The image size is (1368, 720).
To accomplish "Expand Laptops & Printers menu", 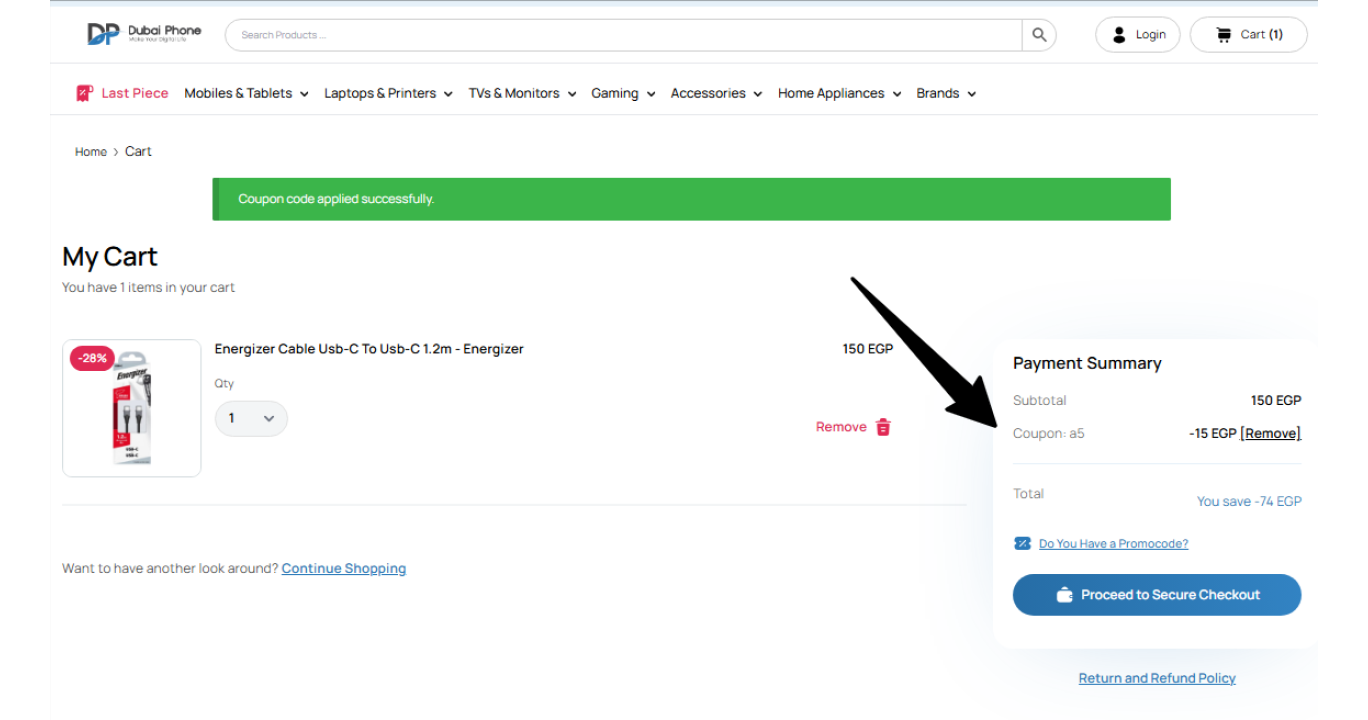I will click(388, 93).
